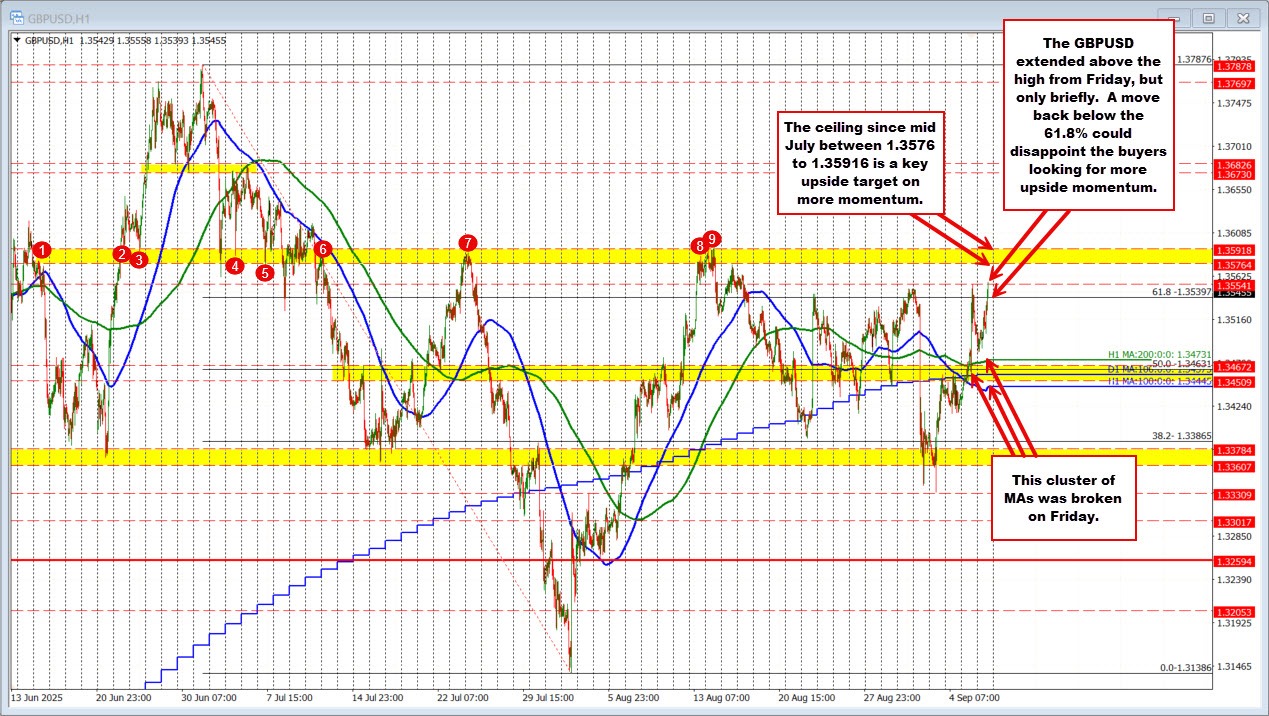This screenshot has height=716, width=1269.
Task: Click the 1.34240 price scale value
Action: (1233, 406)
